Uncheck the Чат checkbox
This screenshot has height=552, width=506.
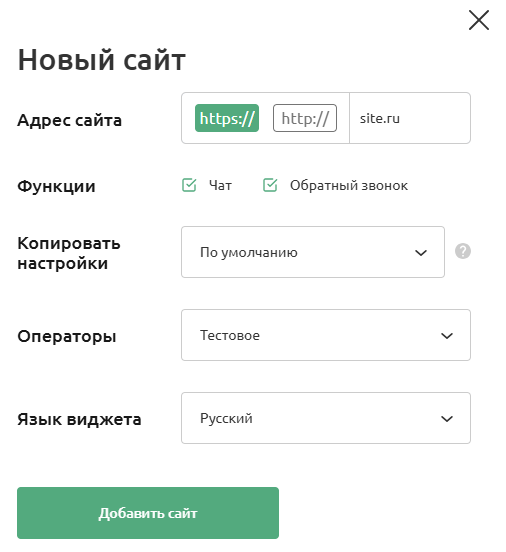pos(189,185)
